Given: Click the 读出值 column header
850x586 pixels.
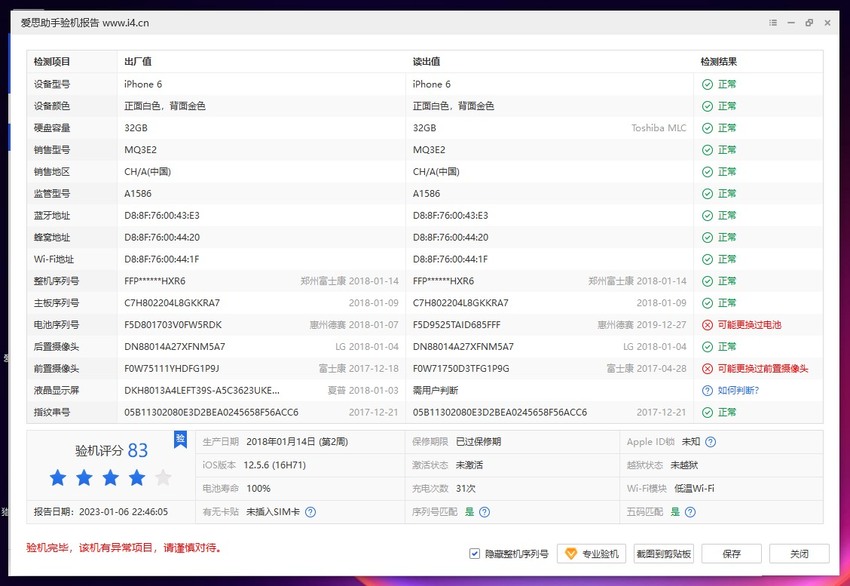Looking at the screenshot, I should [427, 62].
